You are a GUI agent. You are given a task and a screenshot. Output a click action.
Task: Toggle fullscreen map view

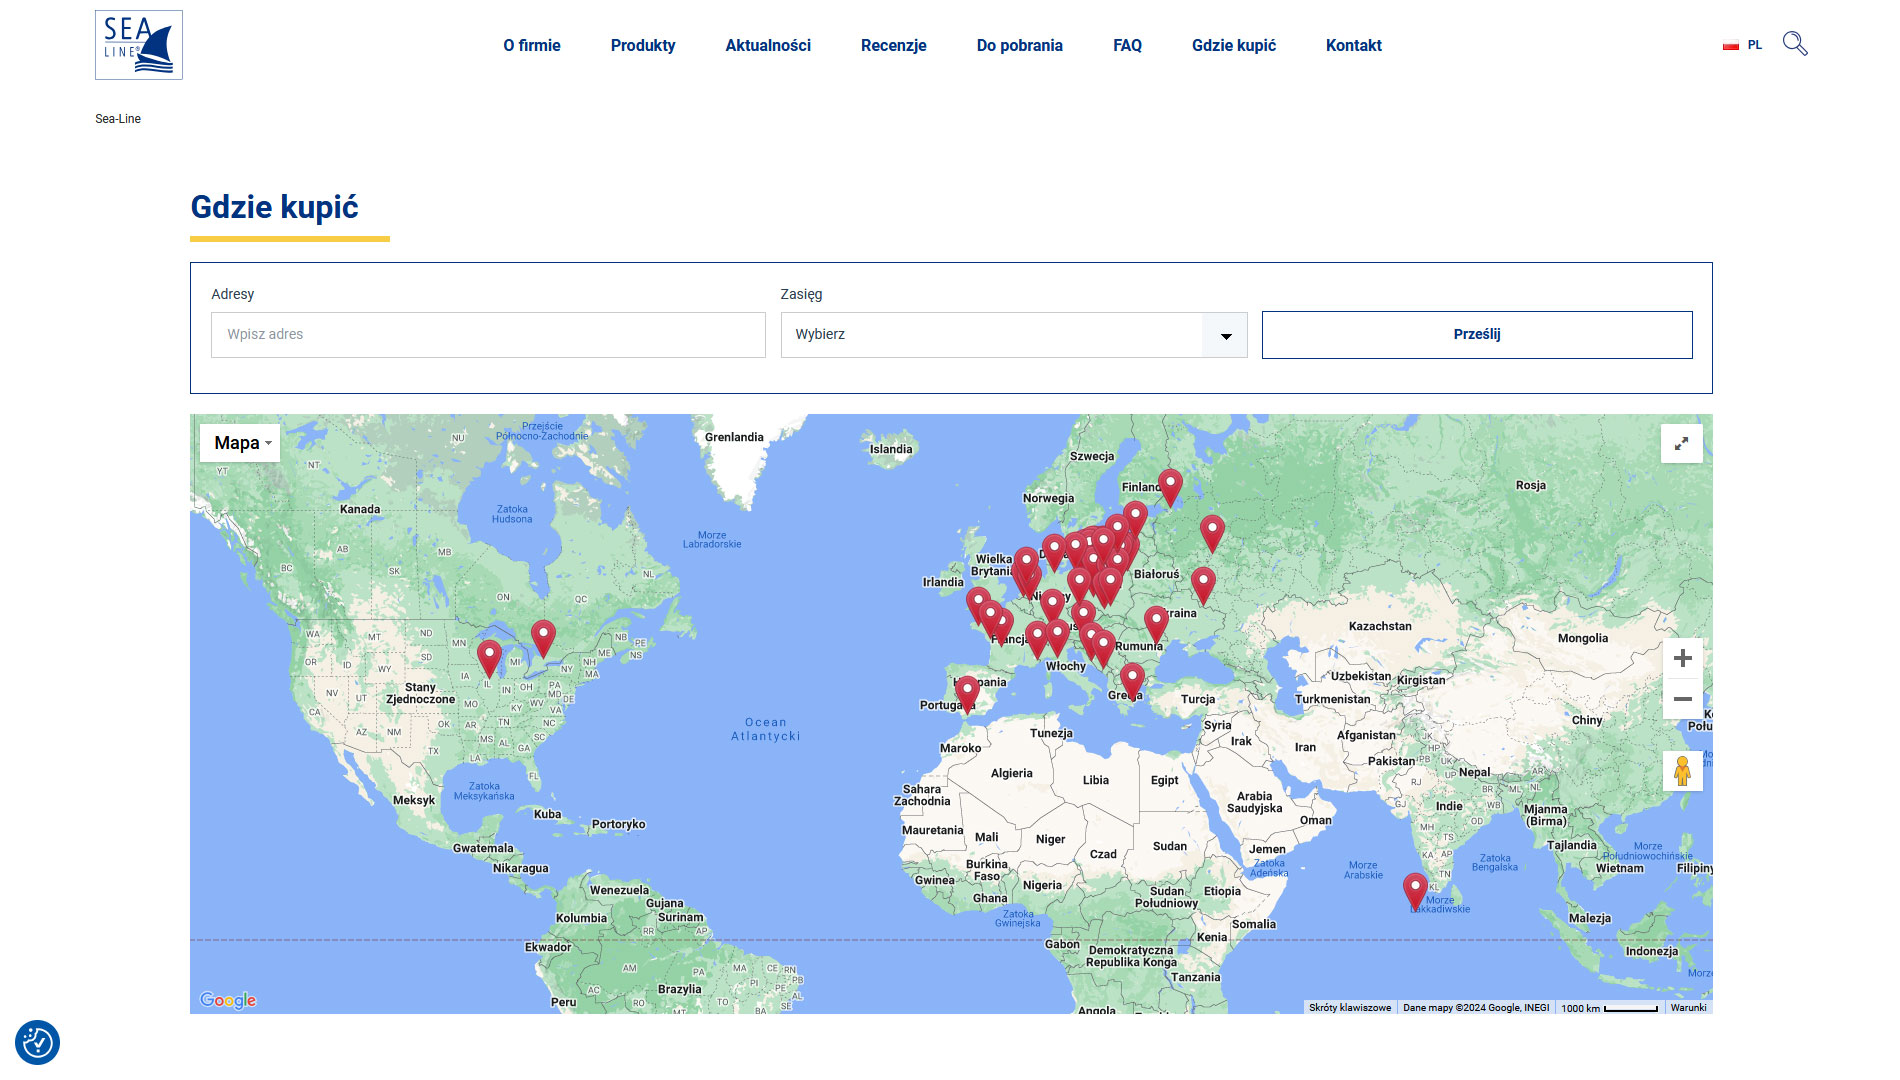click(1681, 443)
